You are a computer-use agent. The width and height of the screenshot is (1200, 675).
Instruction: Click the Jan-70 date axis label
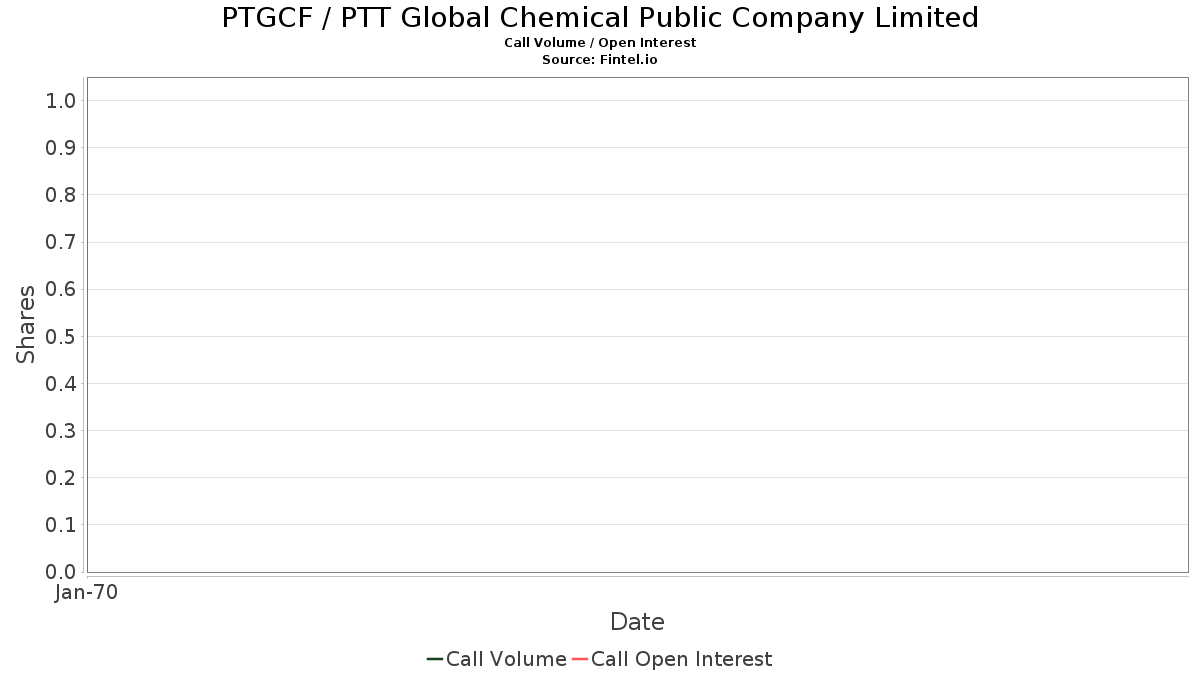point(87,593)
